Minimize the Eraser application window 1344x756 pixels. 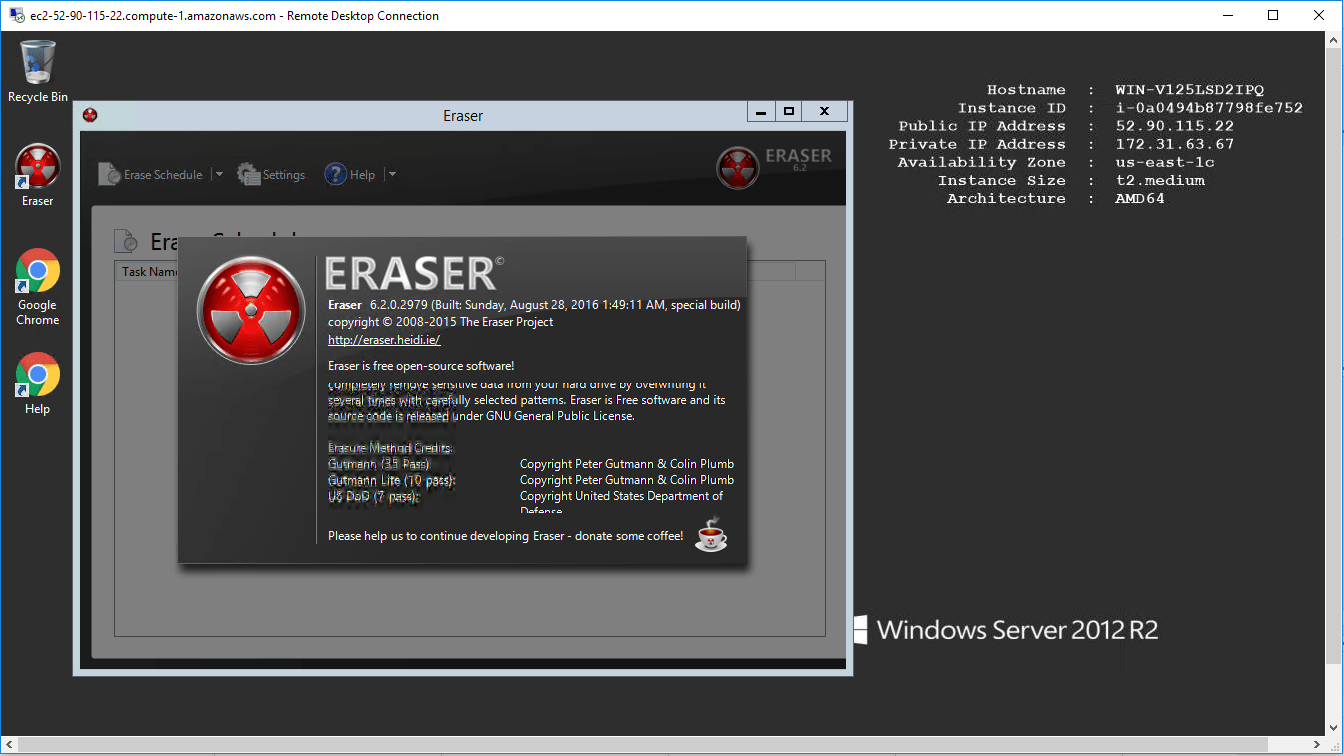pyautogui.click(x=762, y=112)
